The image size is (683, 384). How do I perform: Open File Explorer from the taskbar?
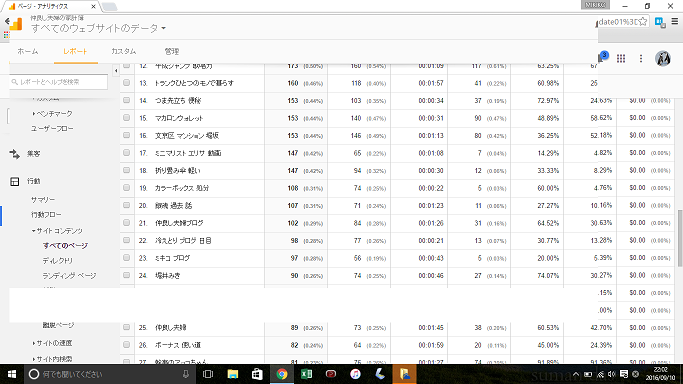[233, 374]
